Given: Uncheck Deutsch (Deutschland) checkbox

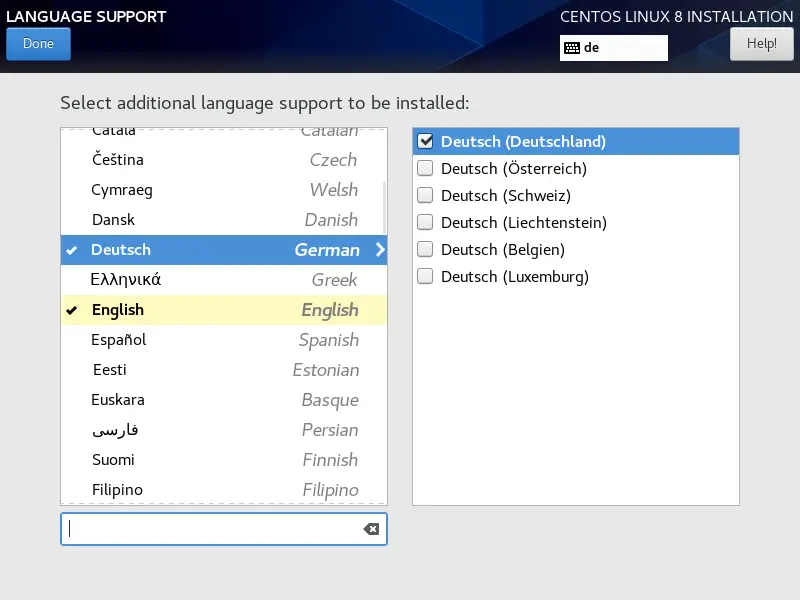Looking at the screenshot, I should 425,142.
